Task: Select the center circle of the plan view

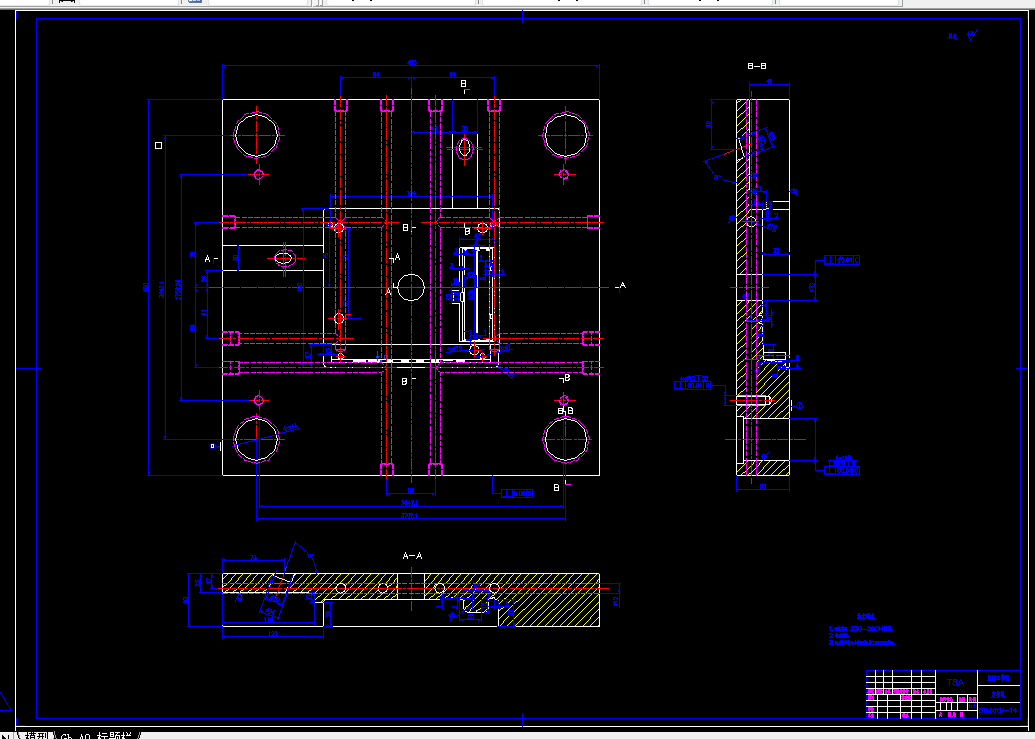Action: [x=411, y=288]
